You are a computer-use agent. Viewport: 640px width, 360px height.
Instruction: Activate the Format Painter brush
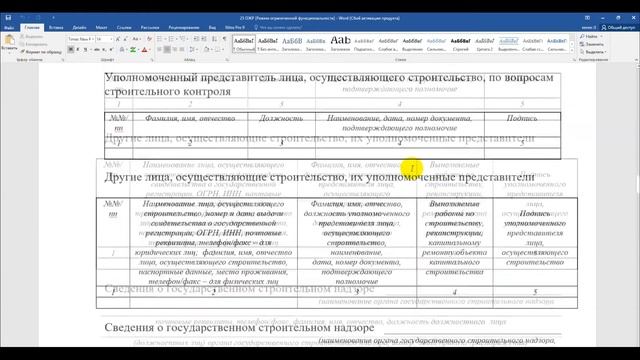[x=22, y=52]
